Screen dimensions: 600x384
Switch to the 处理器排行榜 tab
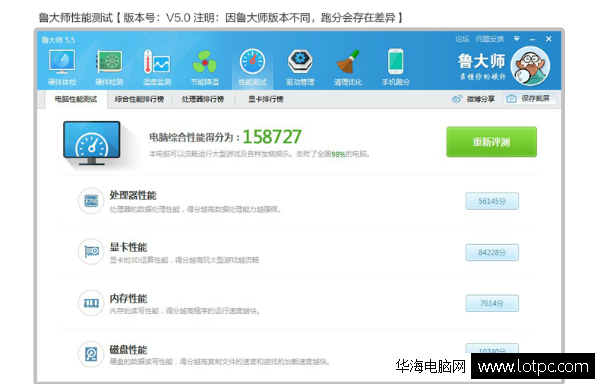point(202,99)
